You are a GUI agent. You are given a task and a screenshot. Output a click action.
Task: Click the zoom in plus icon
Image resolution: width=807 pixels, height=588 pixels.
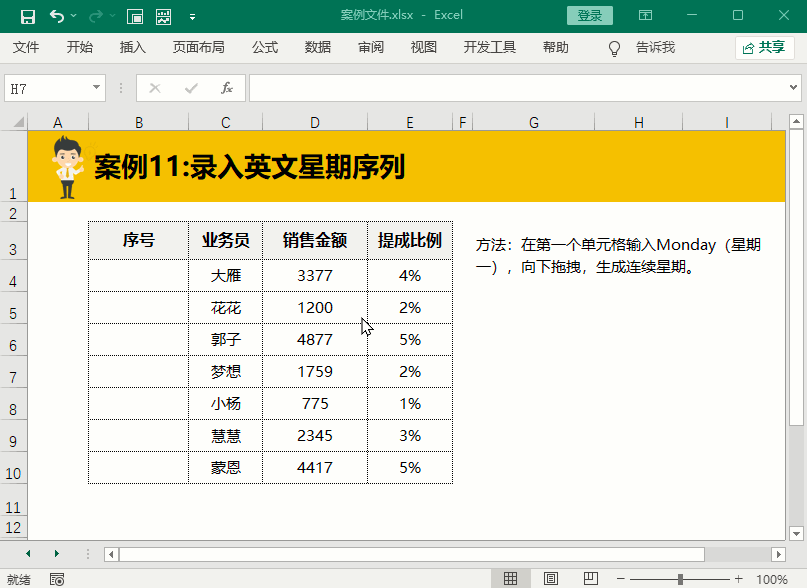(739, 579)
